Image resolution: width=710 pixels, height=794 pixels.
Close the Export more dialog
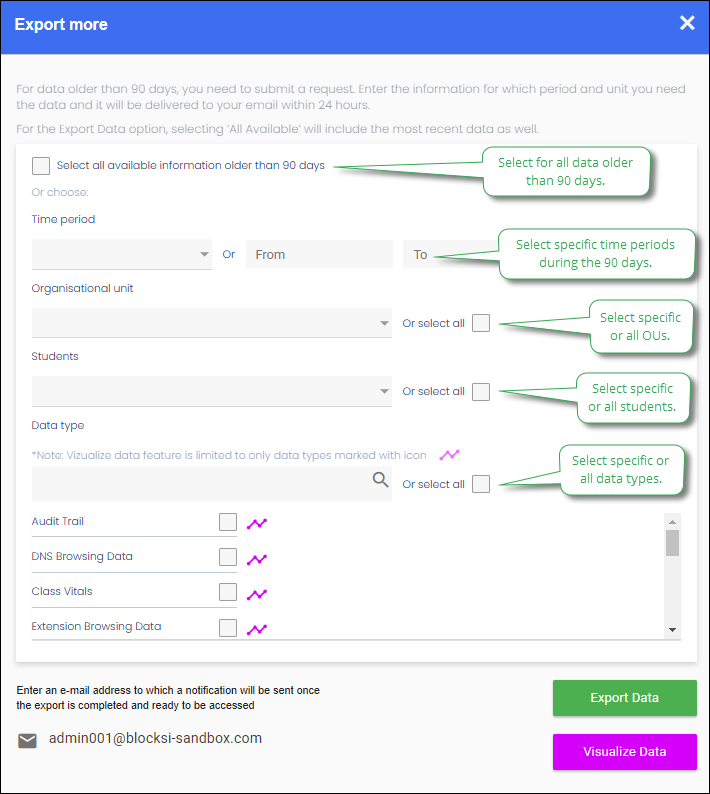[x=687, y=23]
